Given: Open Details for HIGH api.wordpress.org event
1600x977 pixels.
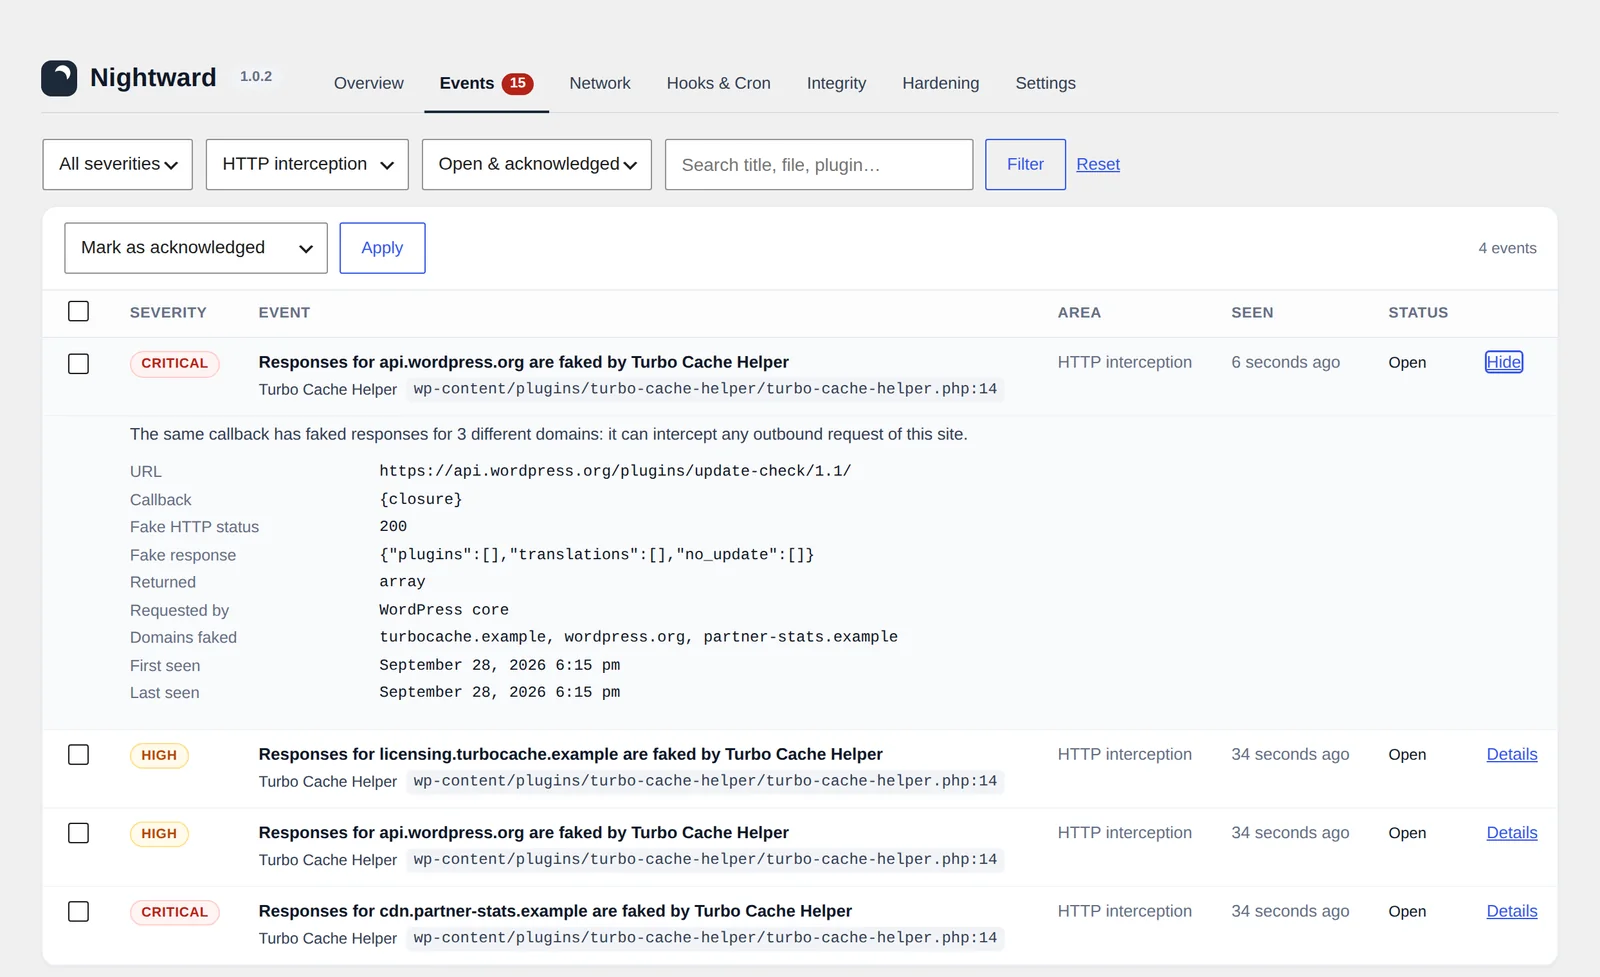Looking at the screenshot, I should click(x=1512, y=833).
